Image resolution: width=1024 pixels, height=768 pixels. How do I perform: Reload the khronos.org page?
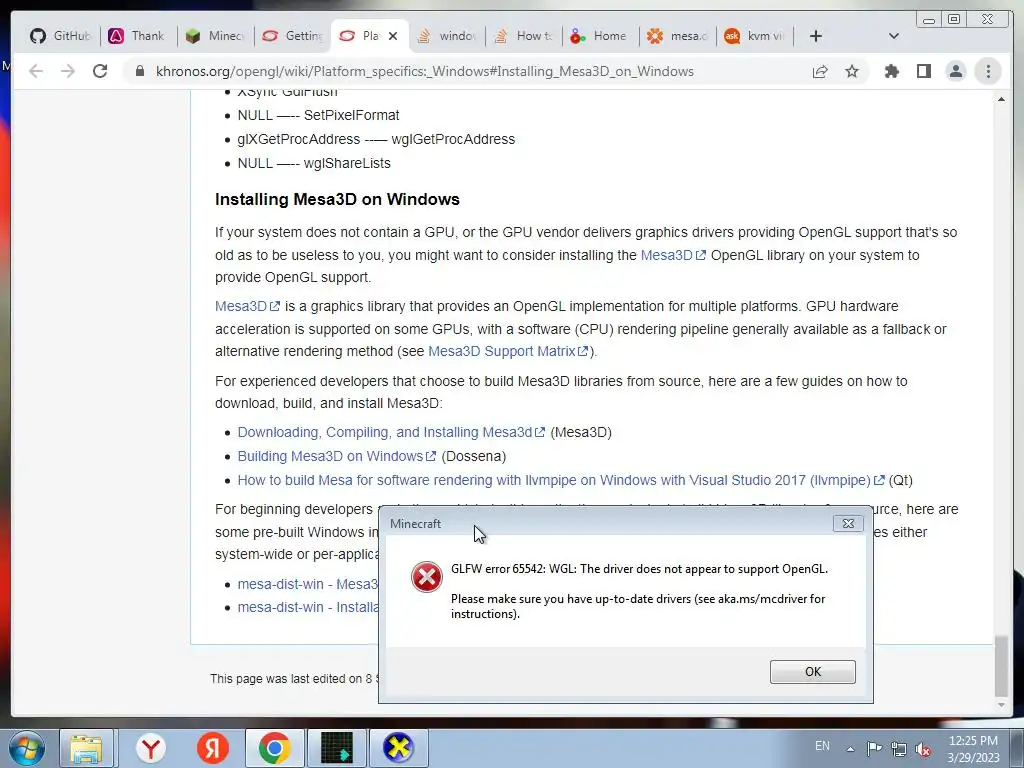(x=100, y=71)
